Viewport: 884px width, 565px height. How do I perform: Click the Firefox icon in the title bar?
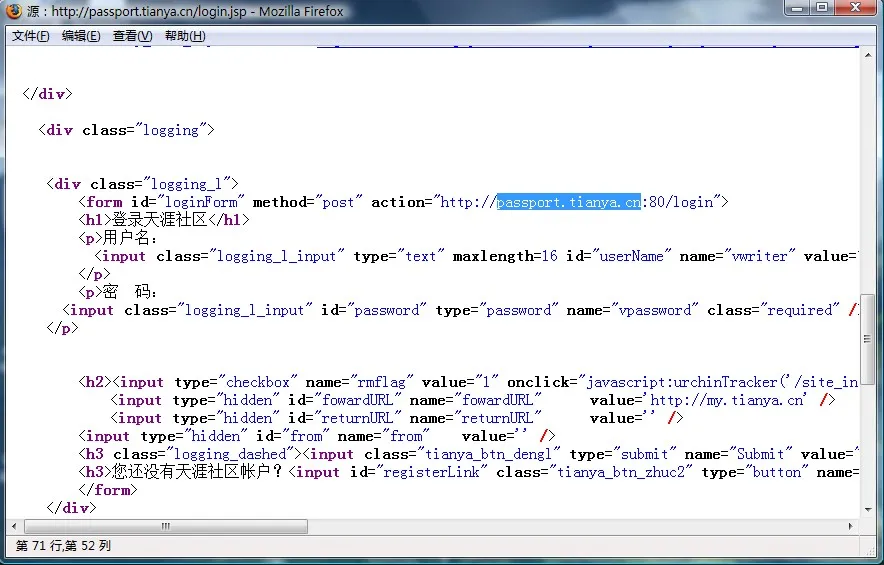pos(13,12)
